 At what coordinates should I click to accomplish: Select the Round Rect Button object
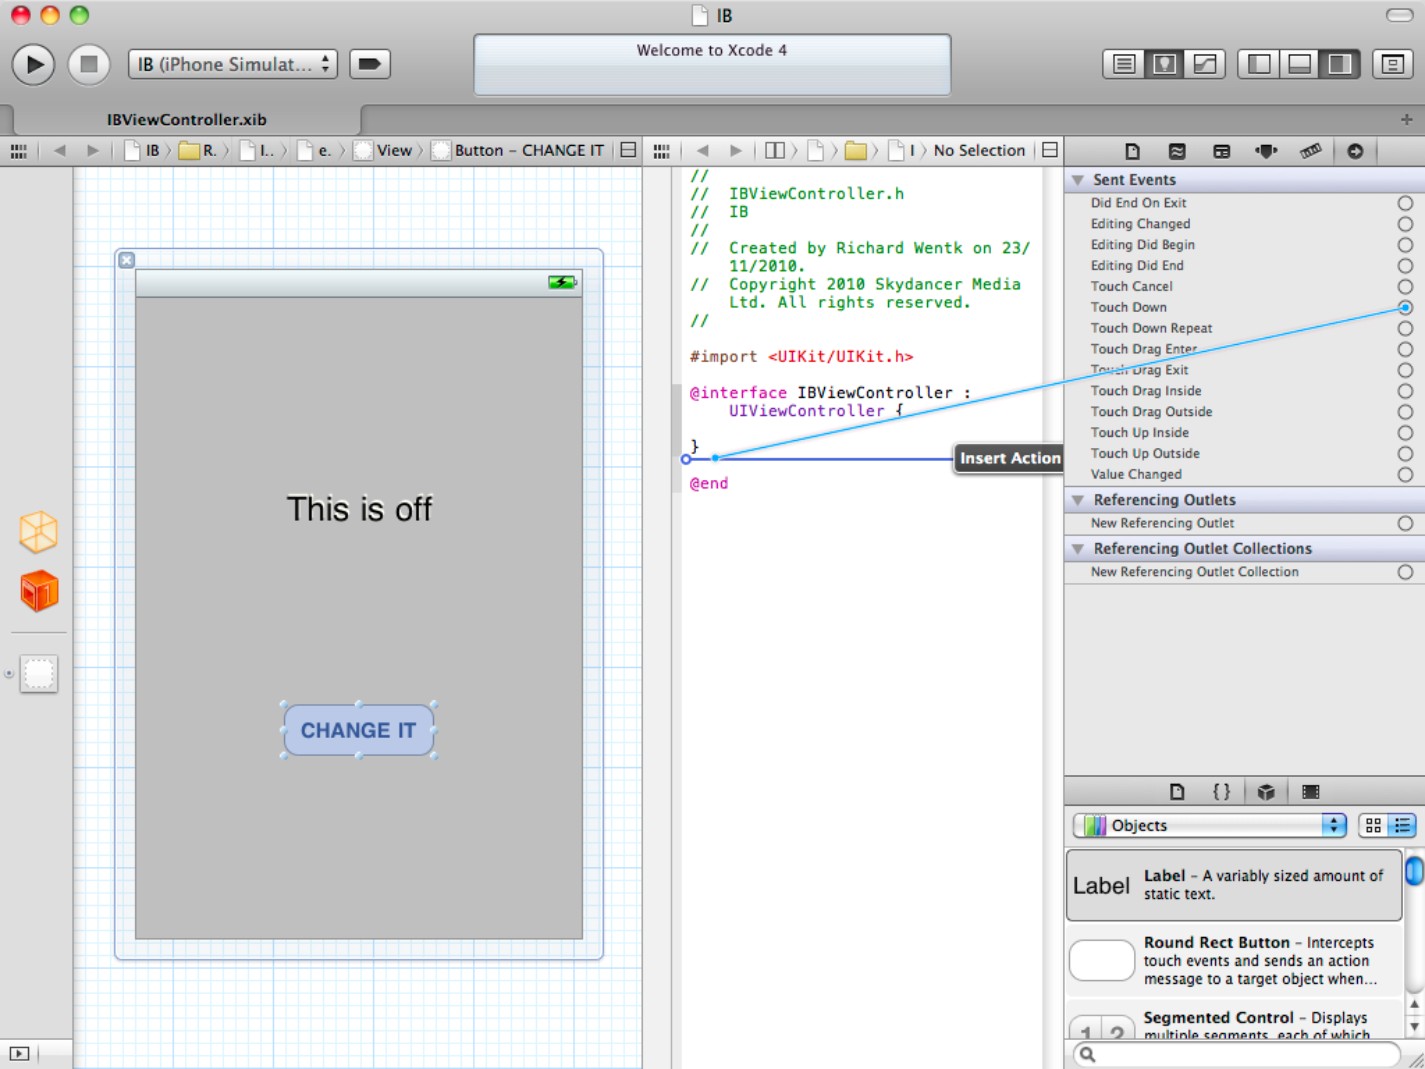(1234, 960)
